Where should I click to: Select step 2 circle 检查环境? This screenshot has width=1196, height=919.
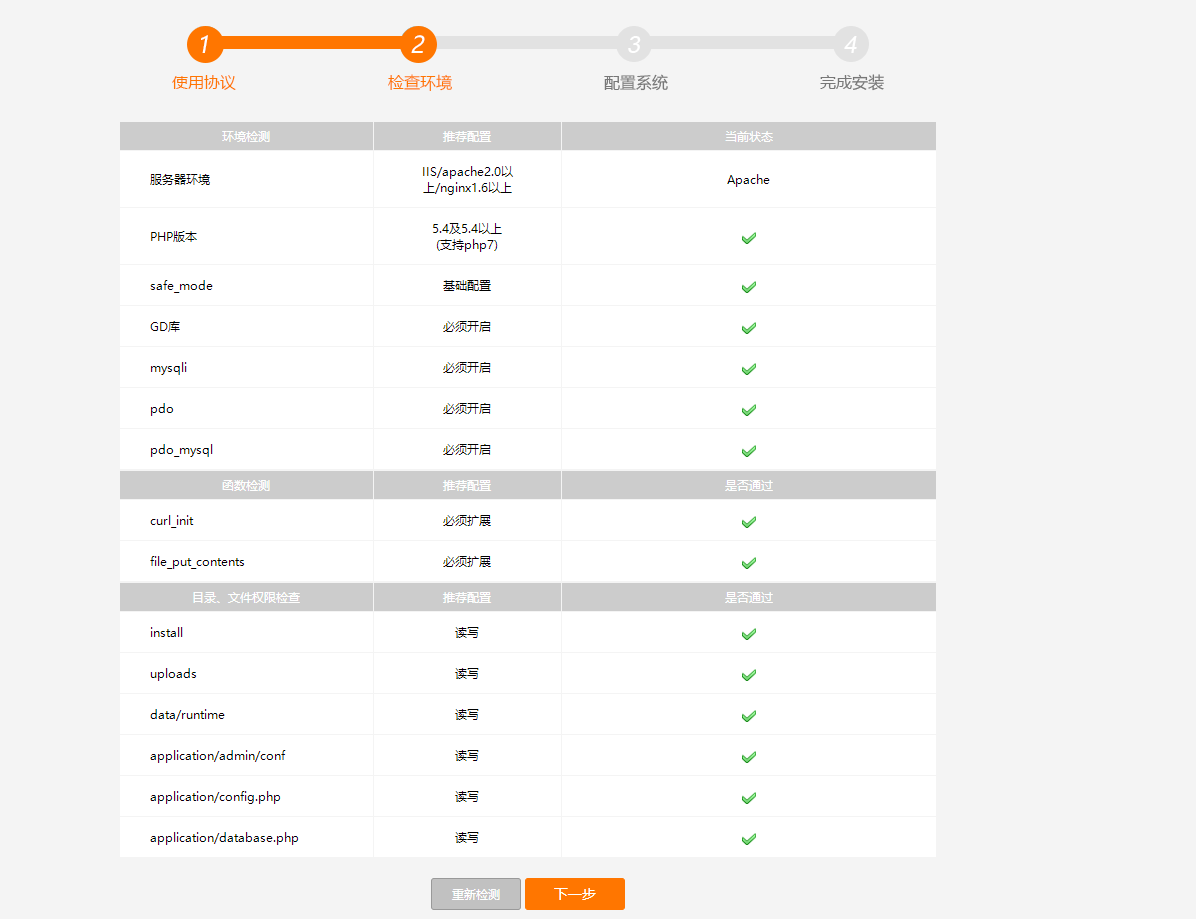pos(420,44)
